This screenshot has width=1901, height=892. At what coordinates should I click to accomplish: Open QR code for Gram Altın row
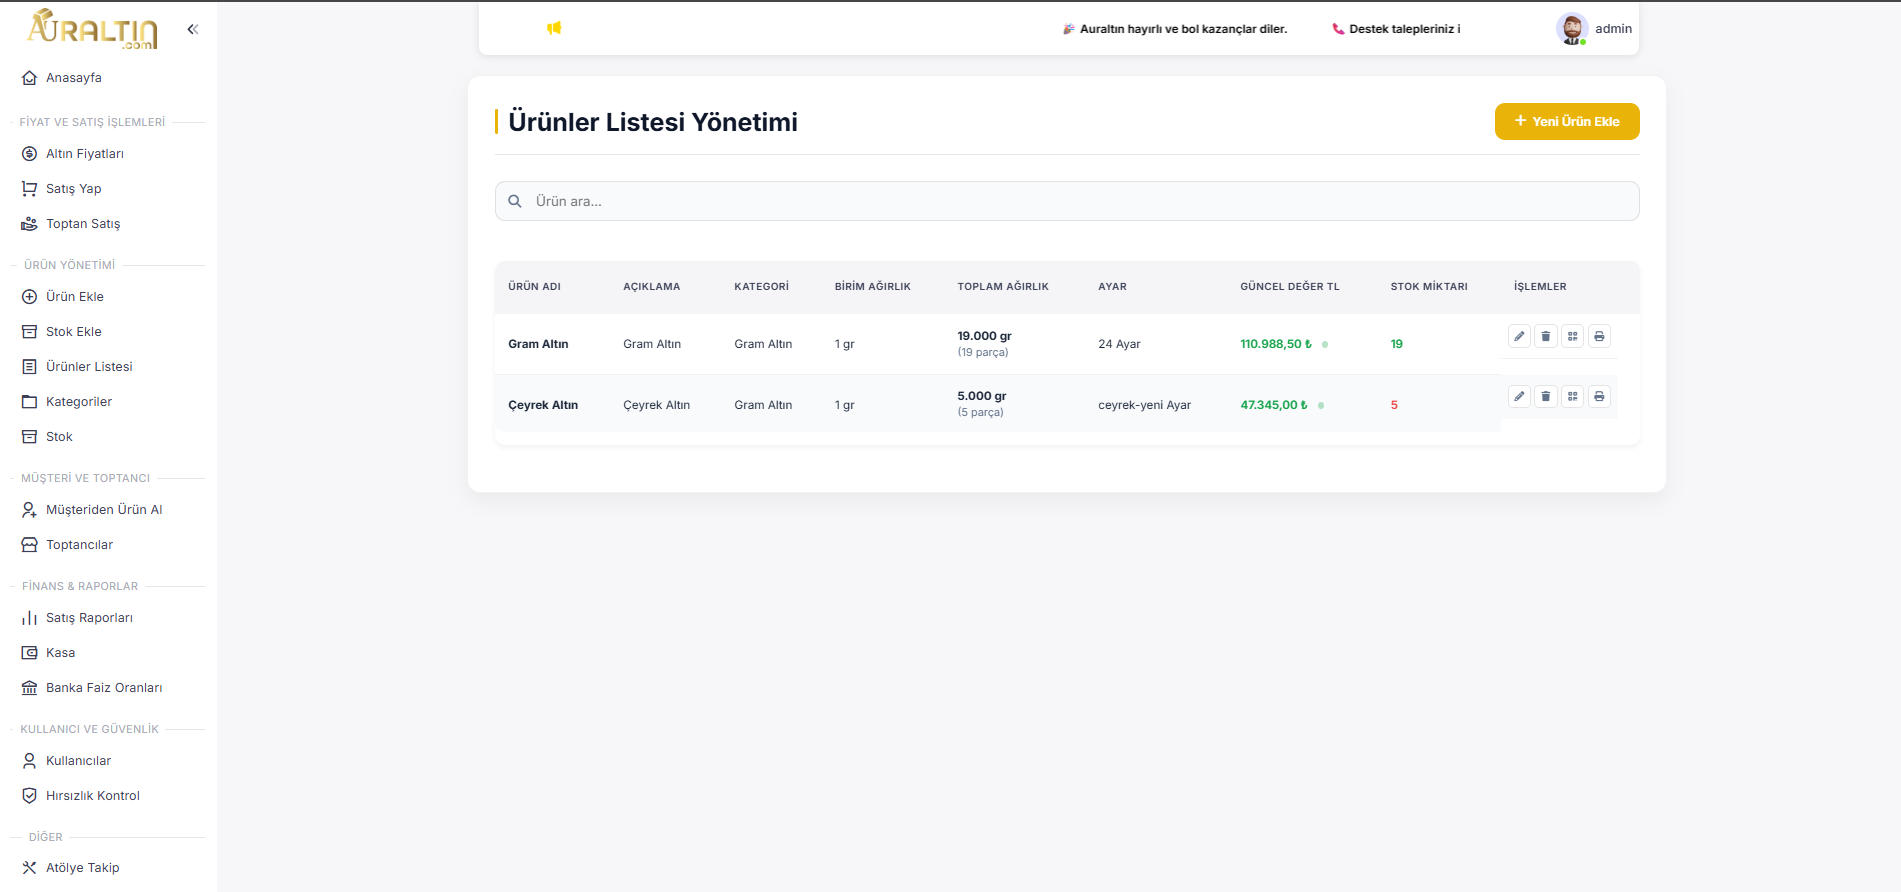tap(1573, 336)
